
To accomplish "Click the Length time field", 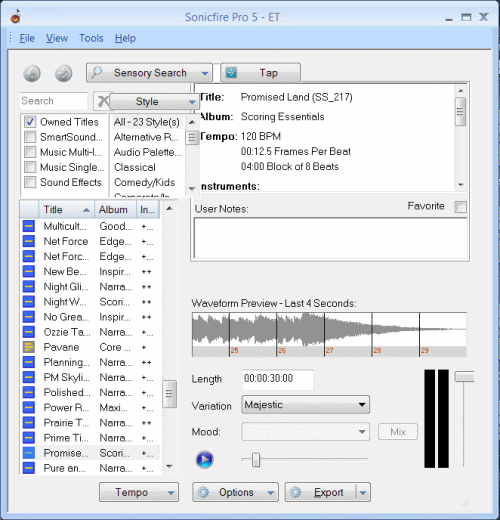I will (x=277, y=379).
